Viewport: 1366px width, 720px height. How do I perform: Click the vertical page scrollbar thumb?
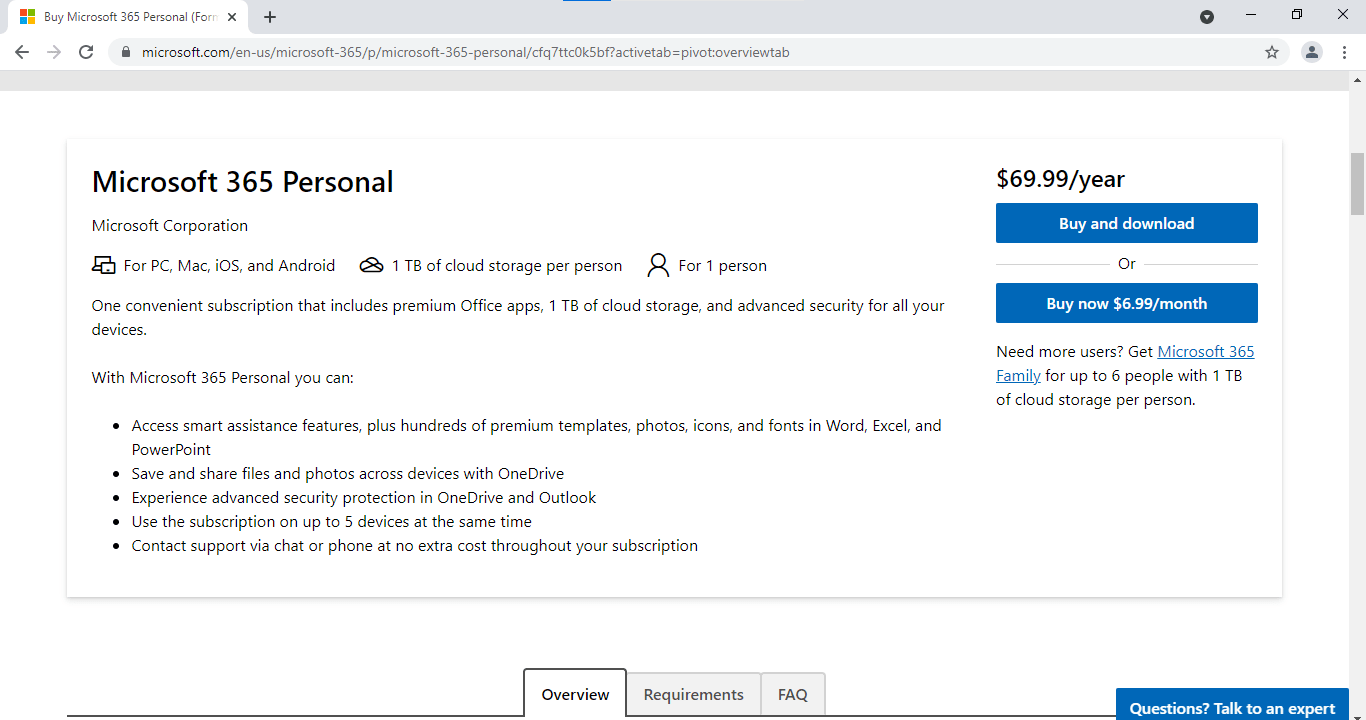[1357, 184]
